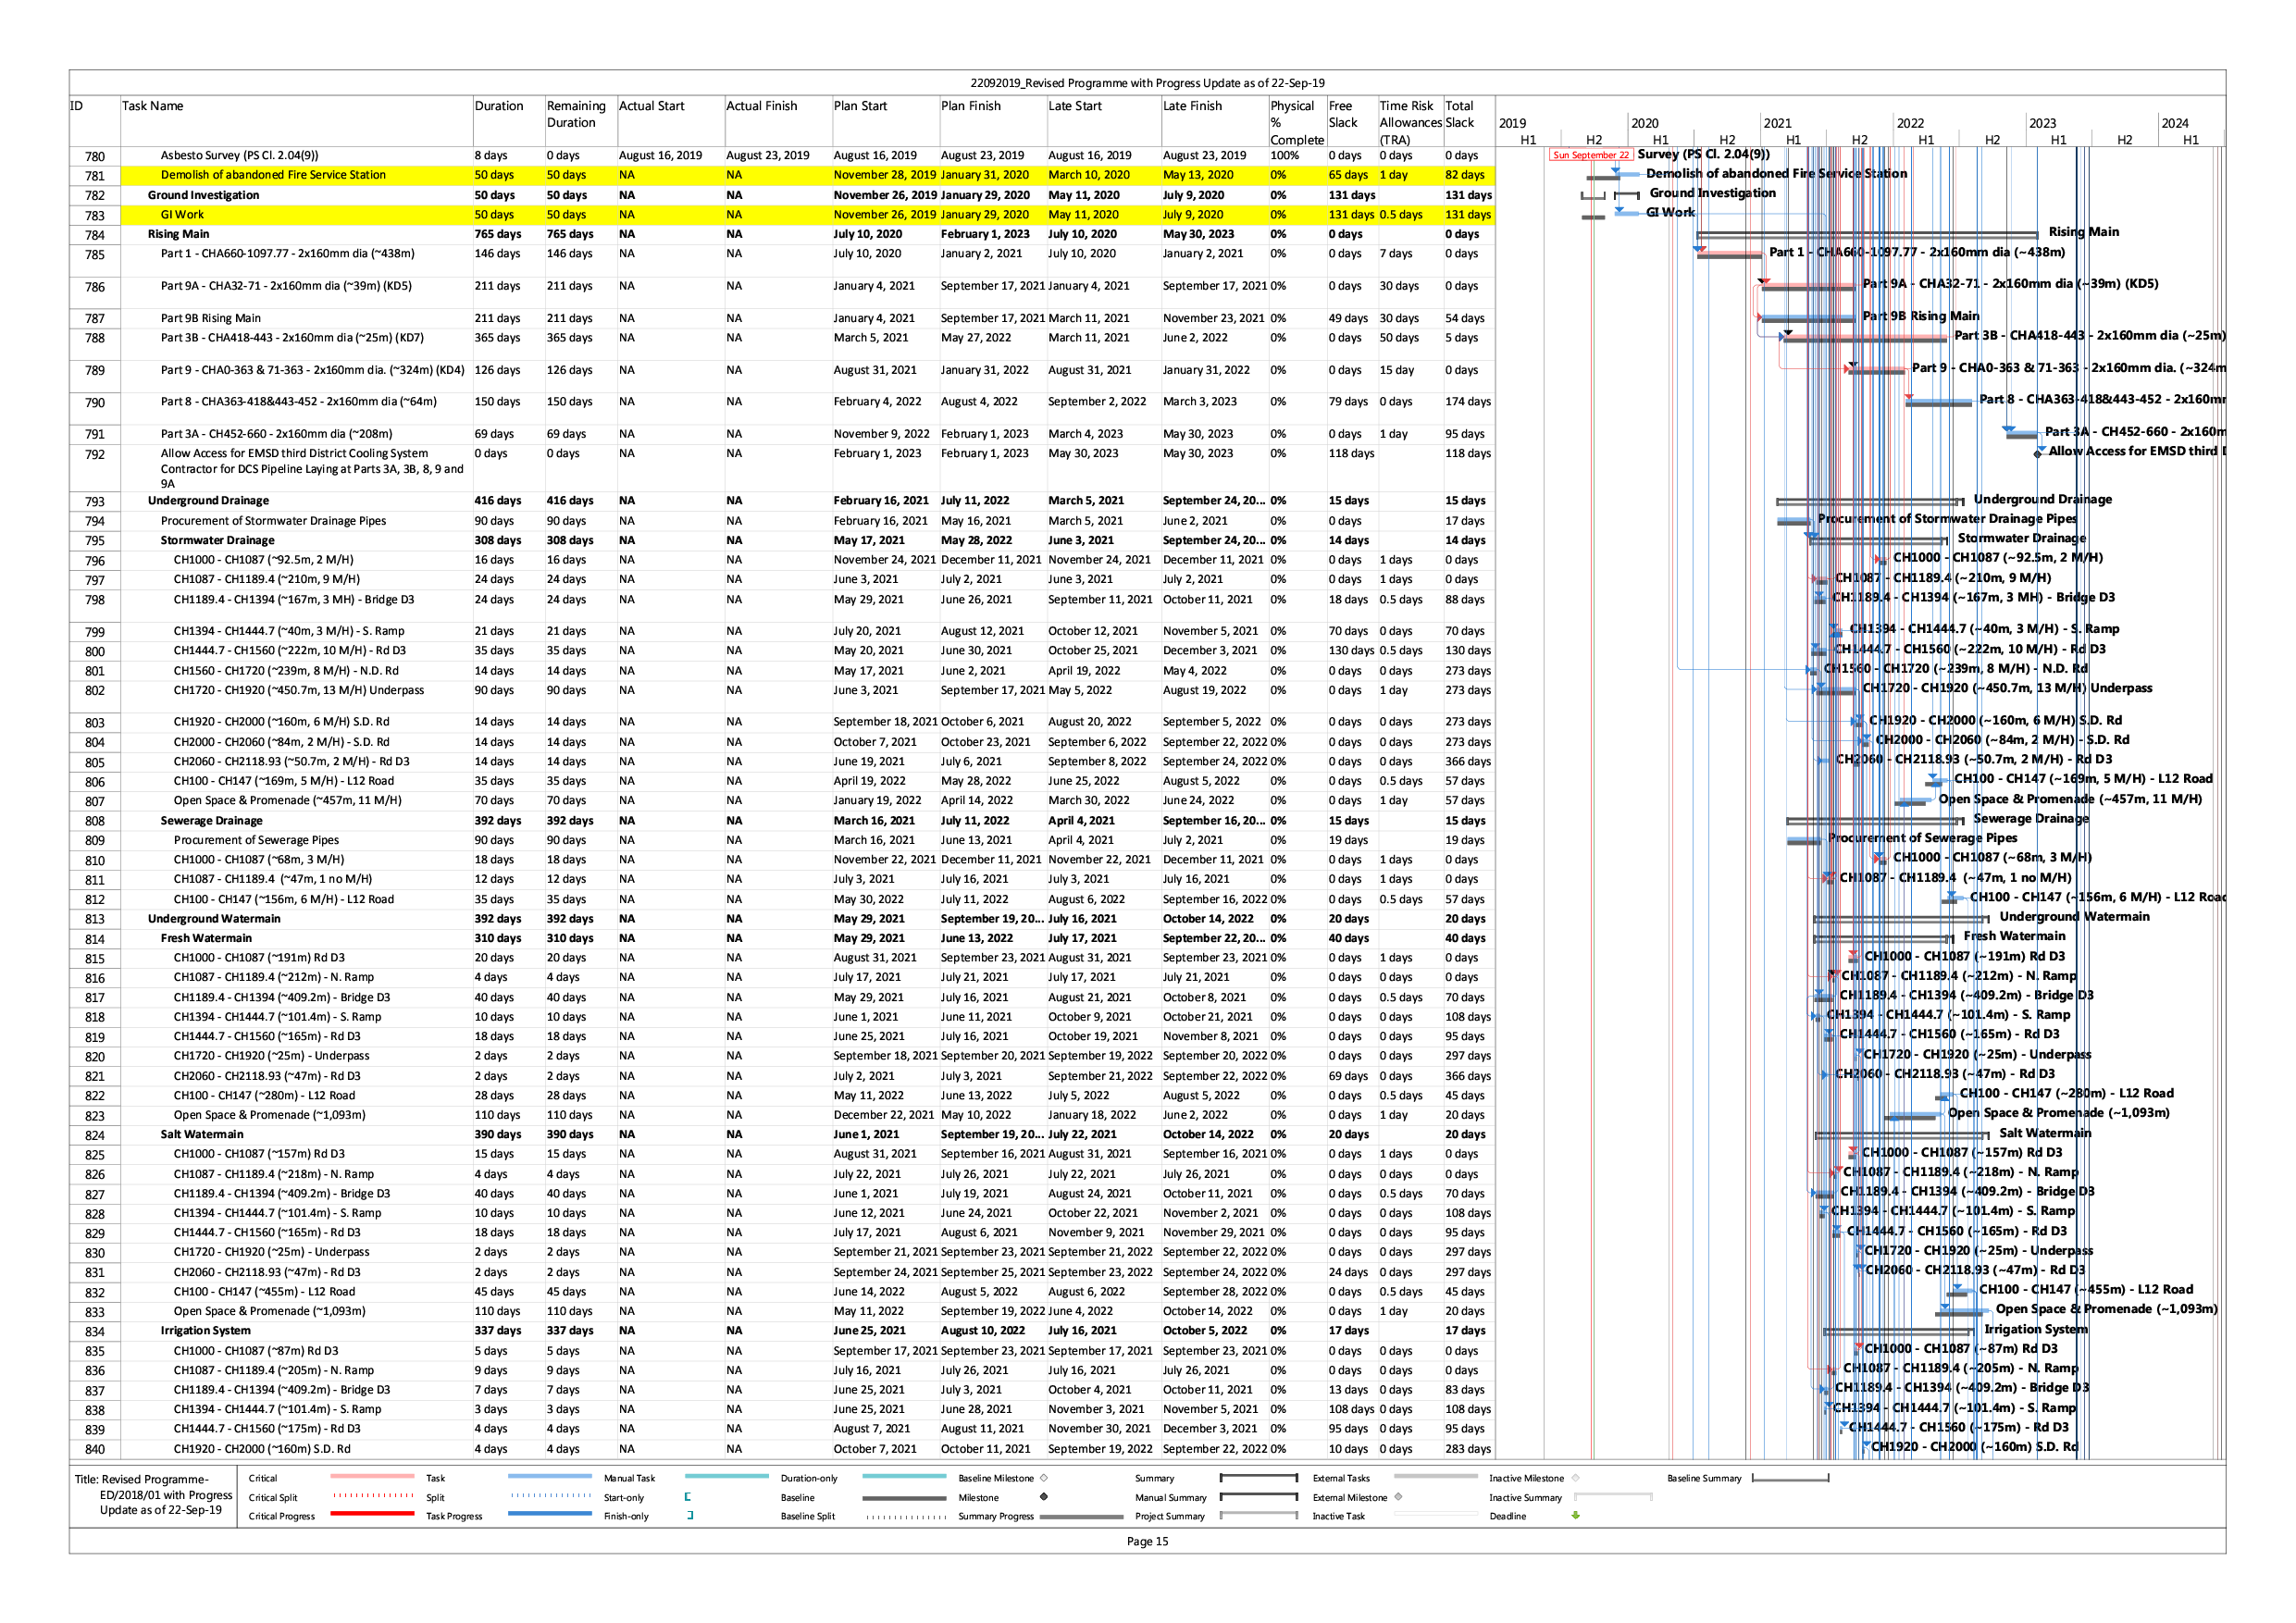This screenshot has height=1623, width=2296.
Task: Click the Finish-only bracket symbol in legend
Action: point(690,1515)
